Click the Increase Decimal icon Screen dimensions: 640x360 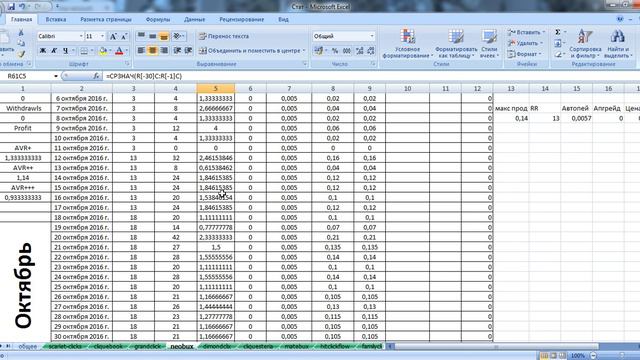[x=360, y=51]
